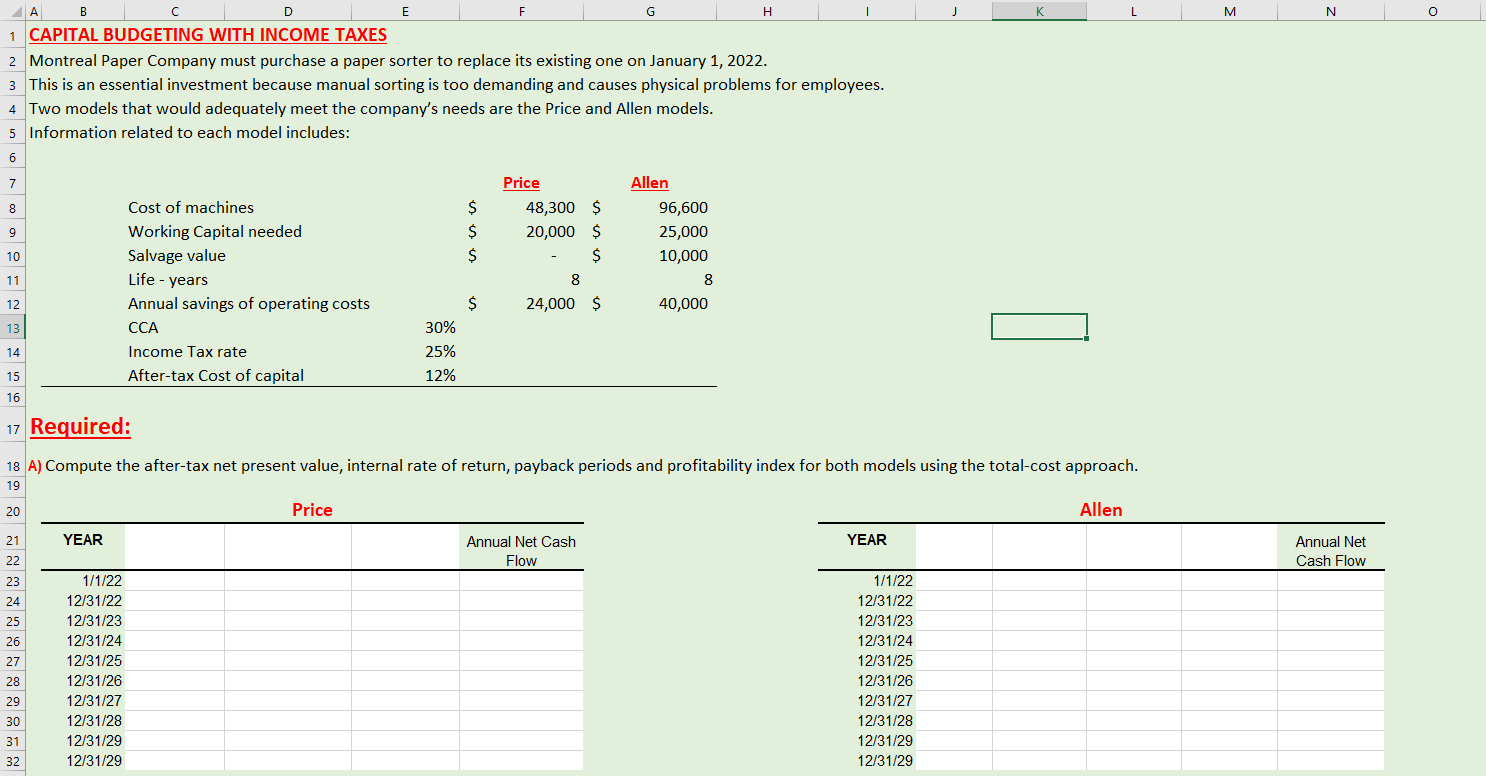
Task: Click the title CAPITAL BUDGETING WITH INCOME TAXES
Action: coord(208,35)
